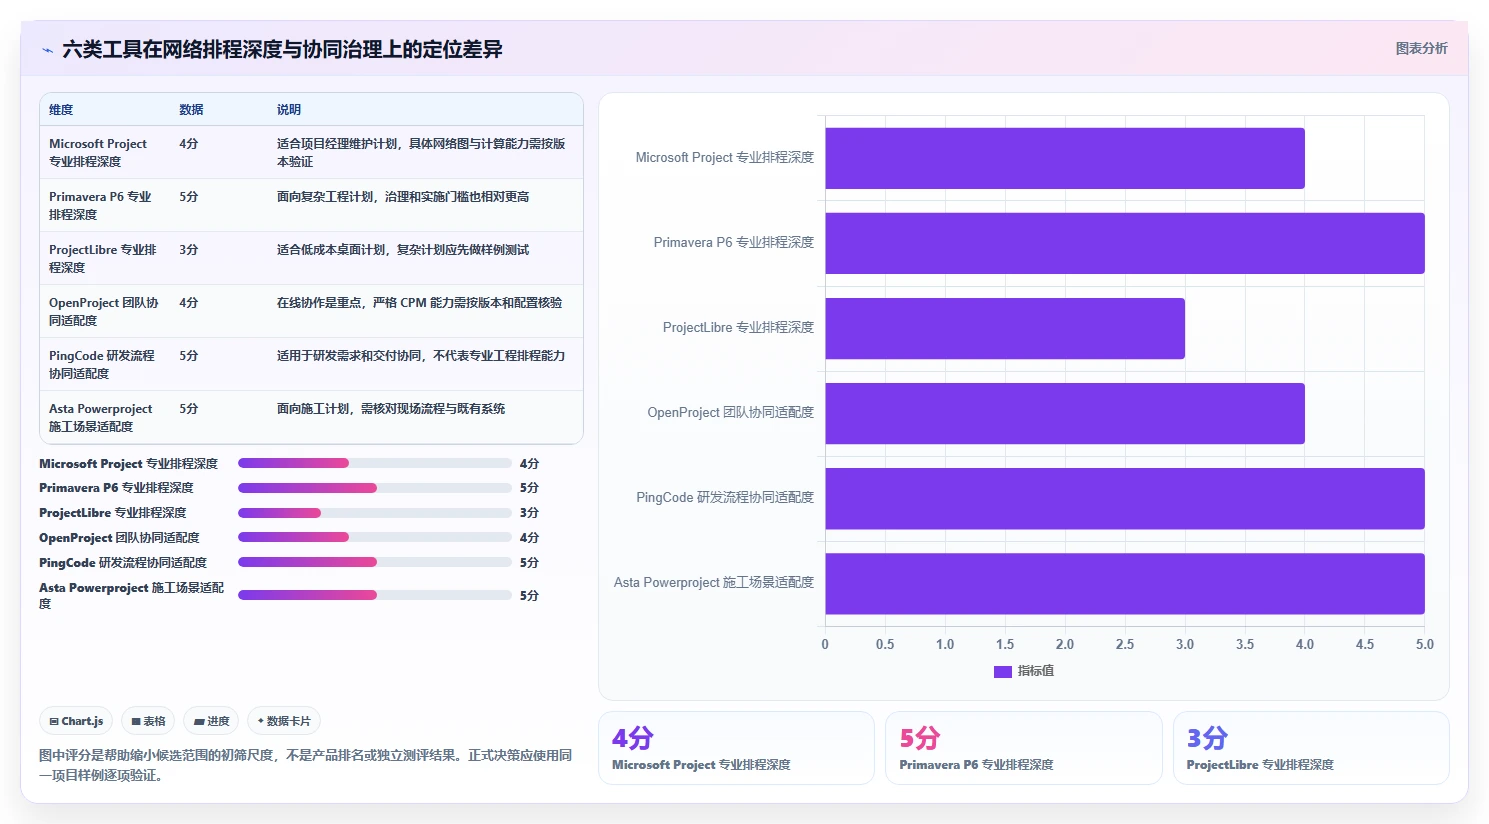
Task: Click the 表格 tag chip
Action: pyautogui.click(x=148, y=721)
